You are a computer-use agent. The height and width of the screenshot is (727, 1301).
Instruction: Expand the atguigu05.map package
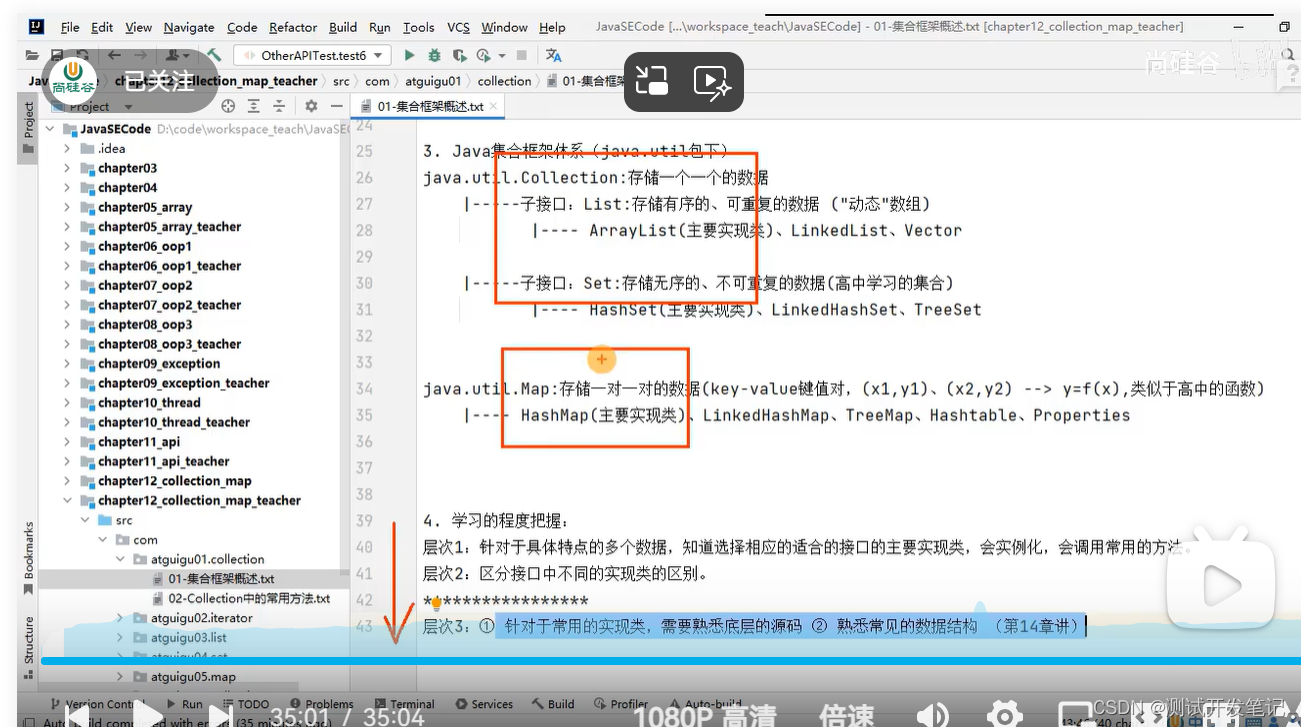click(x=121, y=677)
